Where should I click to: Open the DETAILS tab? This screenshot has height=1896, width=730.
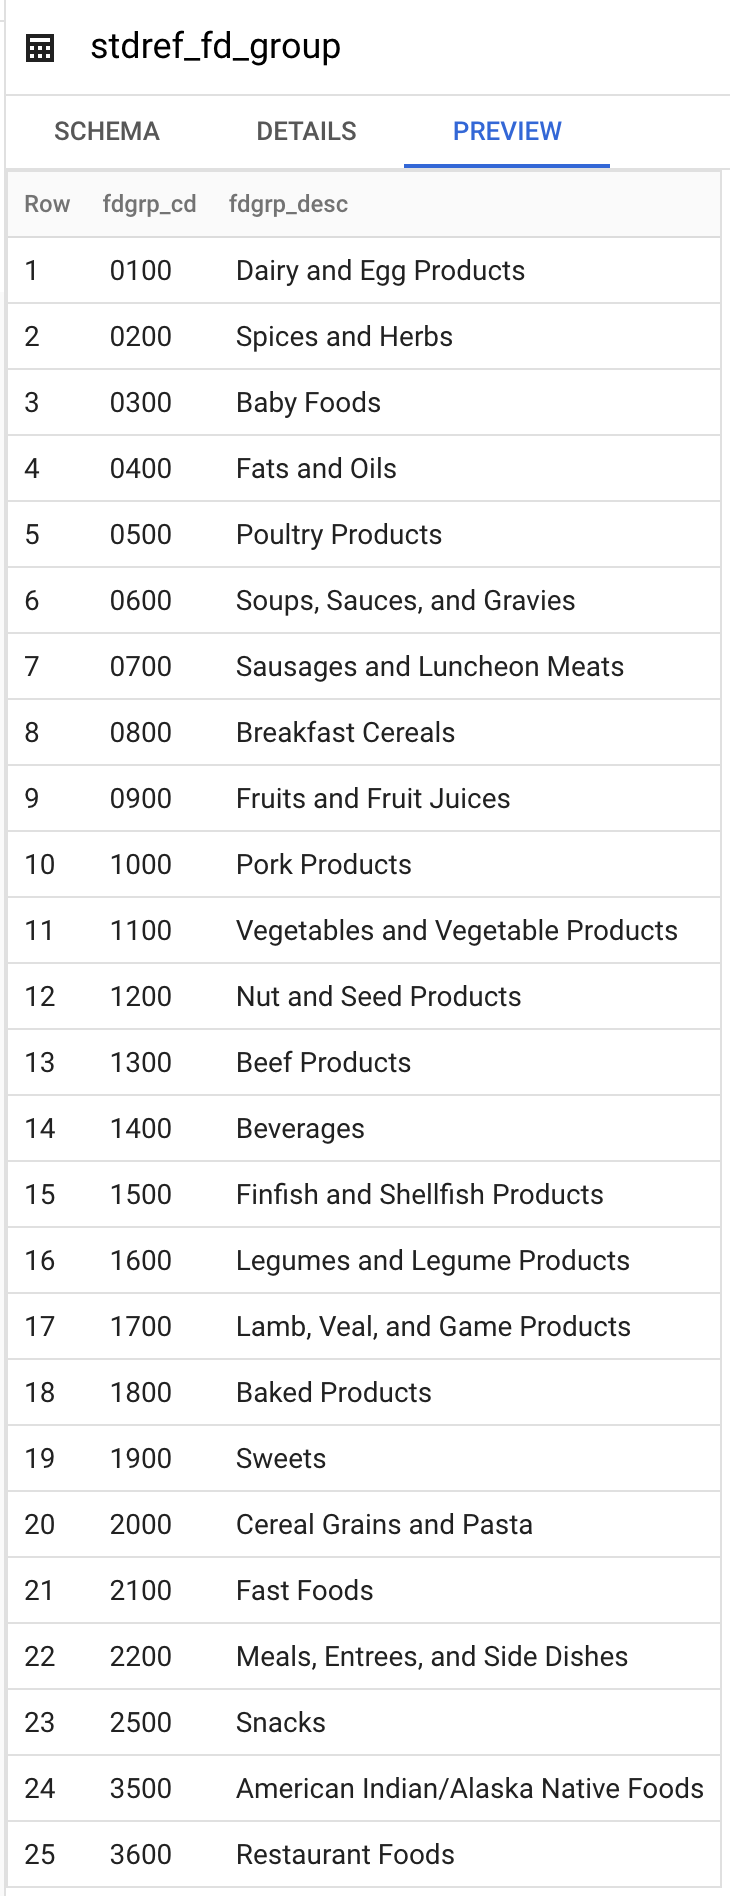coord(306,131)
